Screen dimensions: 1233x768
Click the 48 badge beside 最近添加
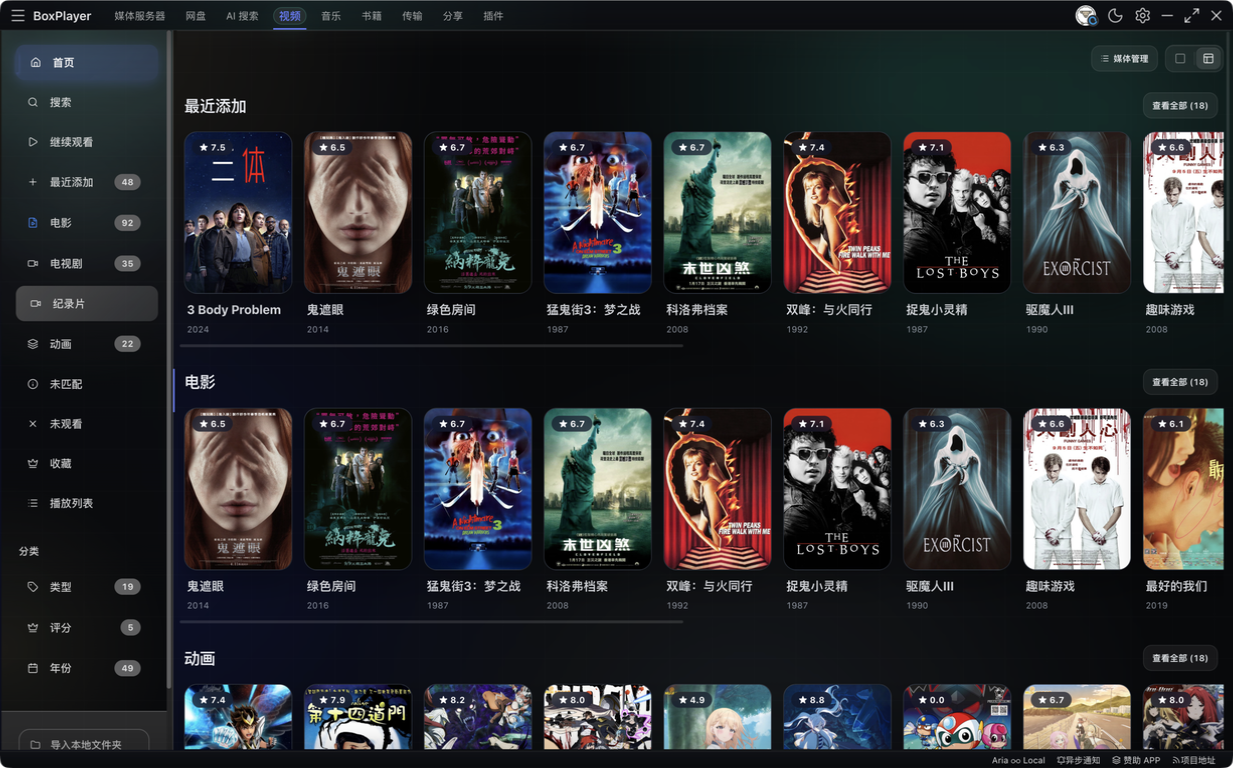[127, 182]
